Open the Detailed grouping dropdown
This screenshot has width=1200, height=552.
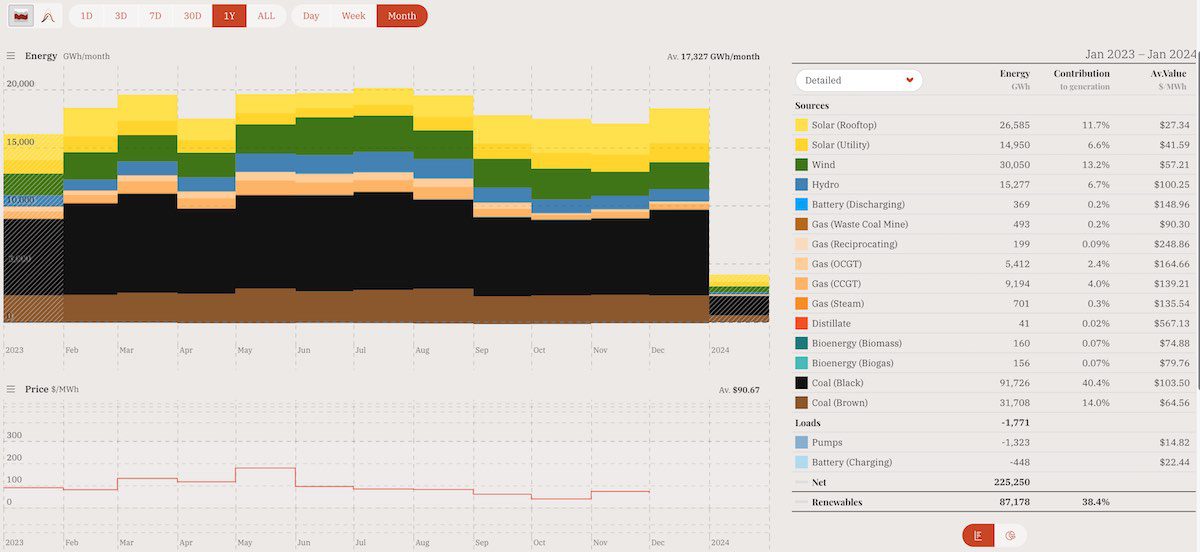[858, 80]
